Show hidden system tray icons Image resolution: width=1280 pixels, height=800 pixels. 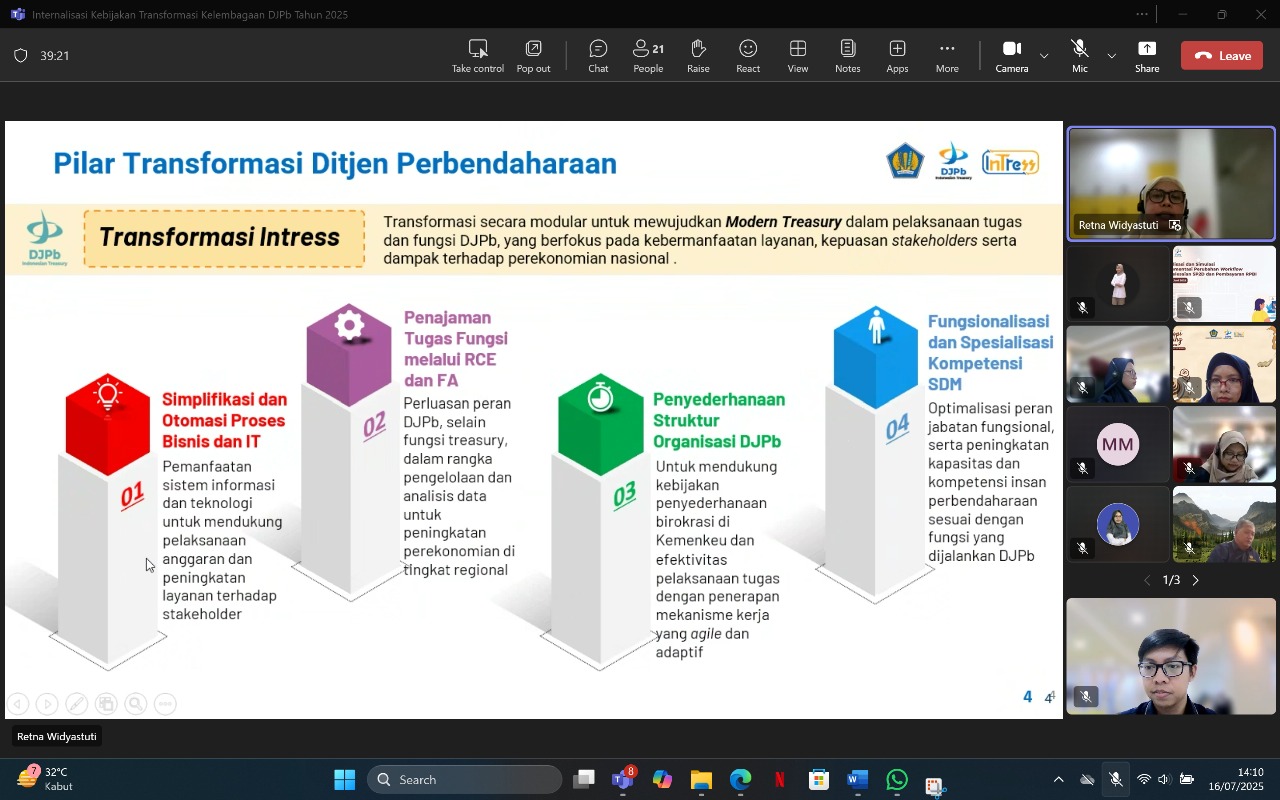[x=1058, y=779]
